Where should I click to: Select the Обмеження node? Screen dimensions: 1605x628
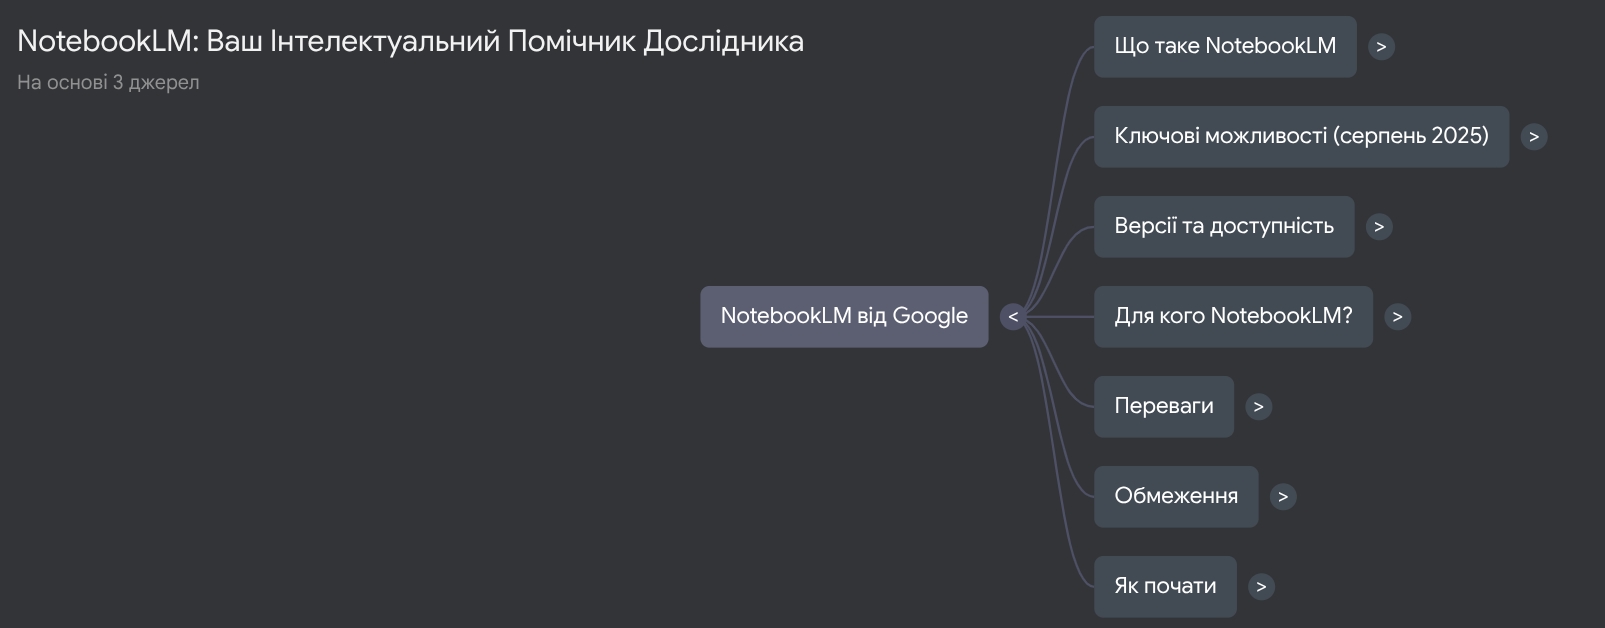point(1176,497)
